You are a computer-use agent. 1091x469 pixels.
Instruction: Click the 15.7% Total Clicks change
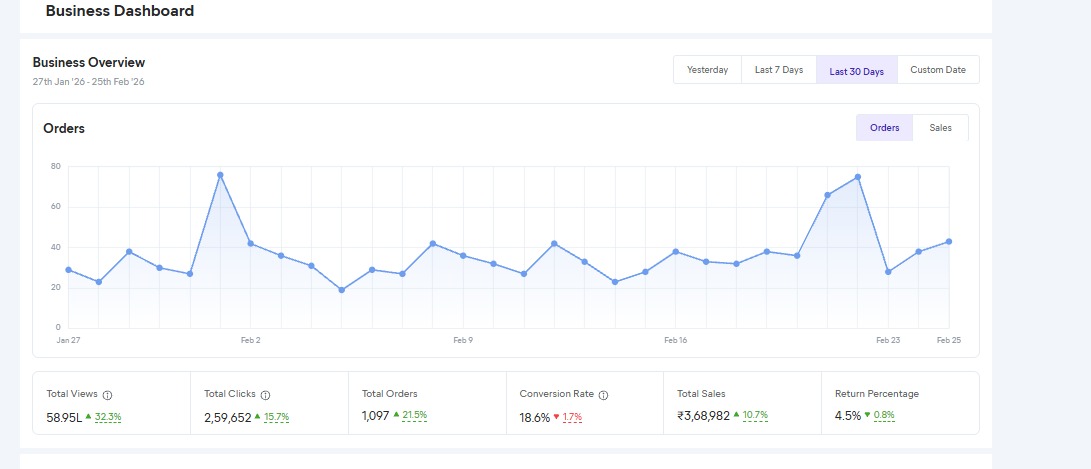pyautogui.click(x=275, y=417)
